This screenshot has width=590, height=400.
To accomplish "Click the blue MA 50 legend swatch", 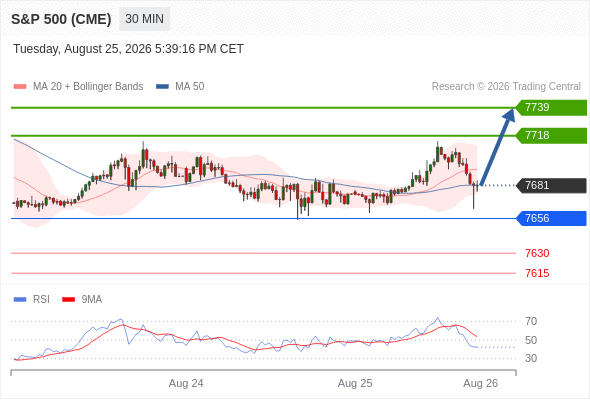I will (x=162, y=87).
